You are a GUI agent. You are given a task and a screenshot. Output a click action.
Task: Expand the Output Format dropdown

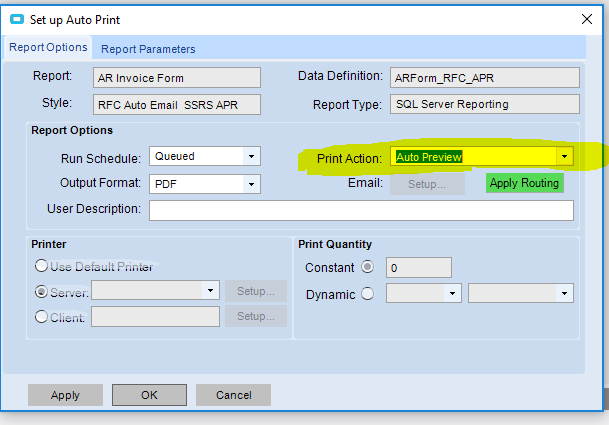point(252,184)
